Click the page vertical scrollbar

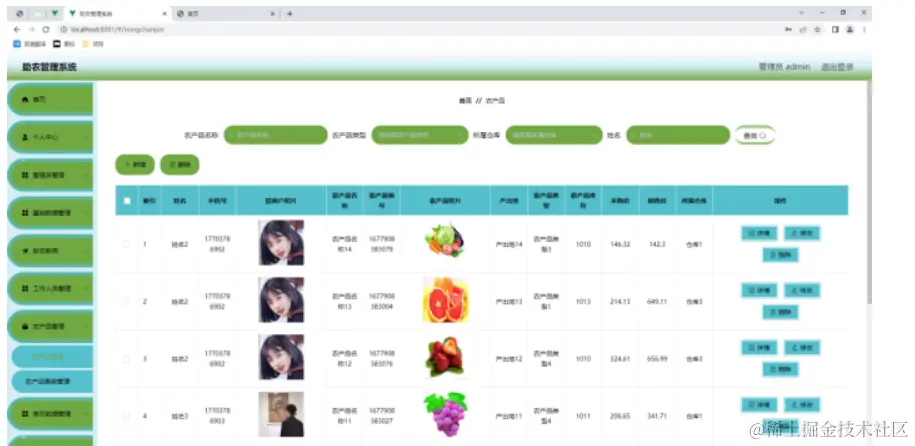point(869,193)
